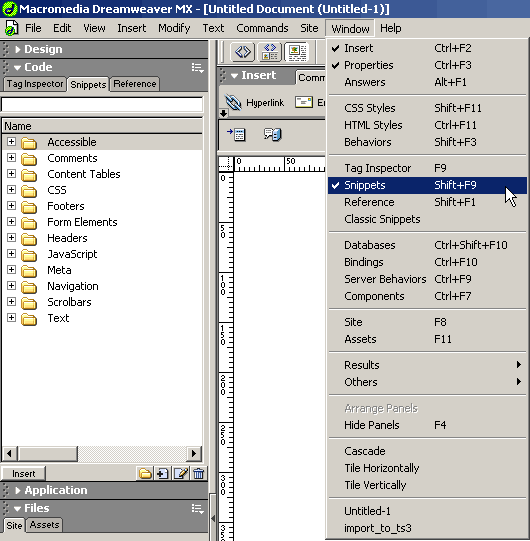Click the Accessible folder icon
Image resolution: width=530 pixels, height=541 pixels.
[29, 142]
